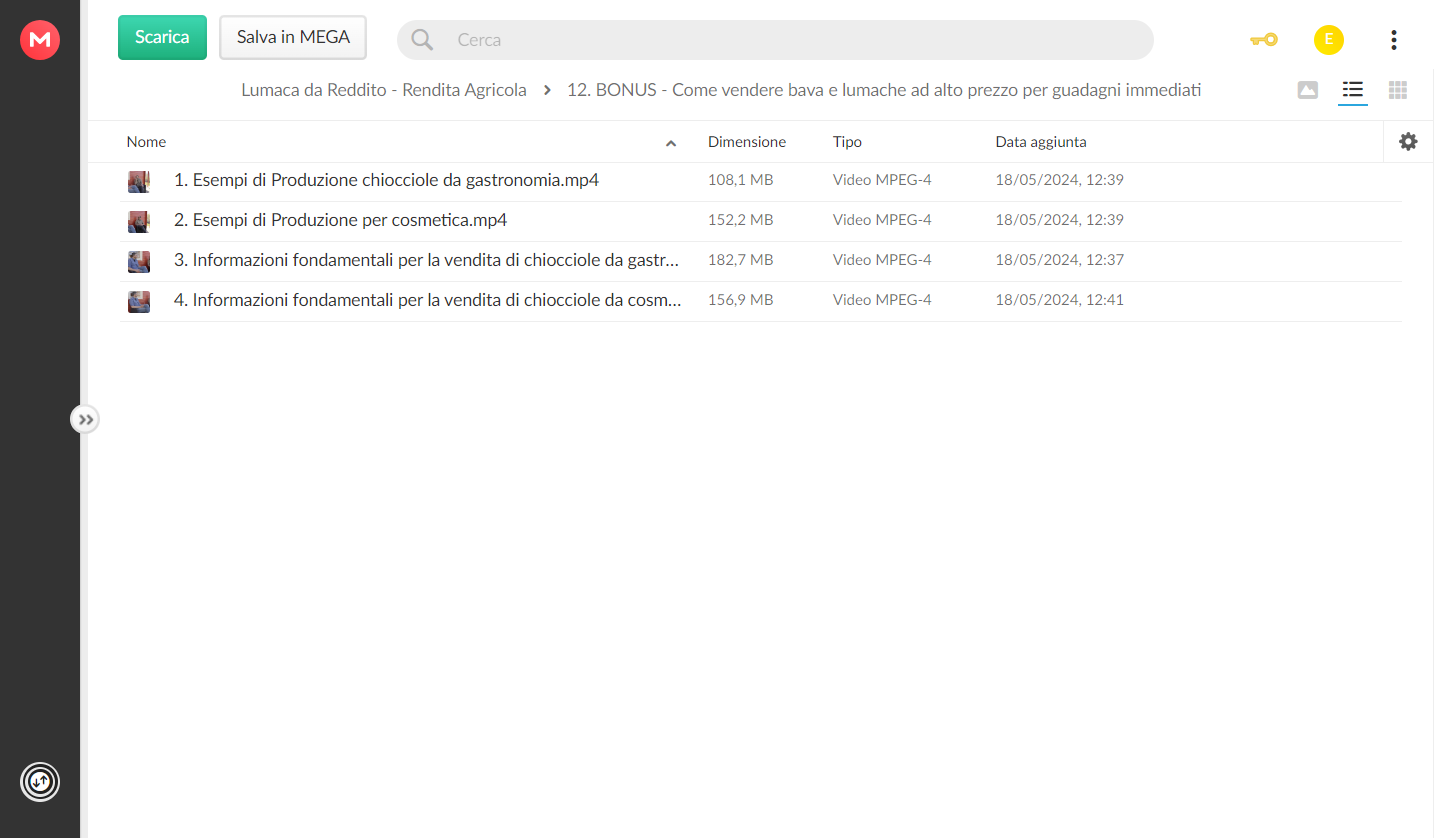Switch to list view
This screenshot has width=1434, height=838.
[1353, 90]
